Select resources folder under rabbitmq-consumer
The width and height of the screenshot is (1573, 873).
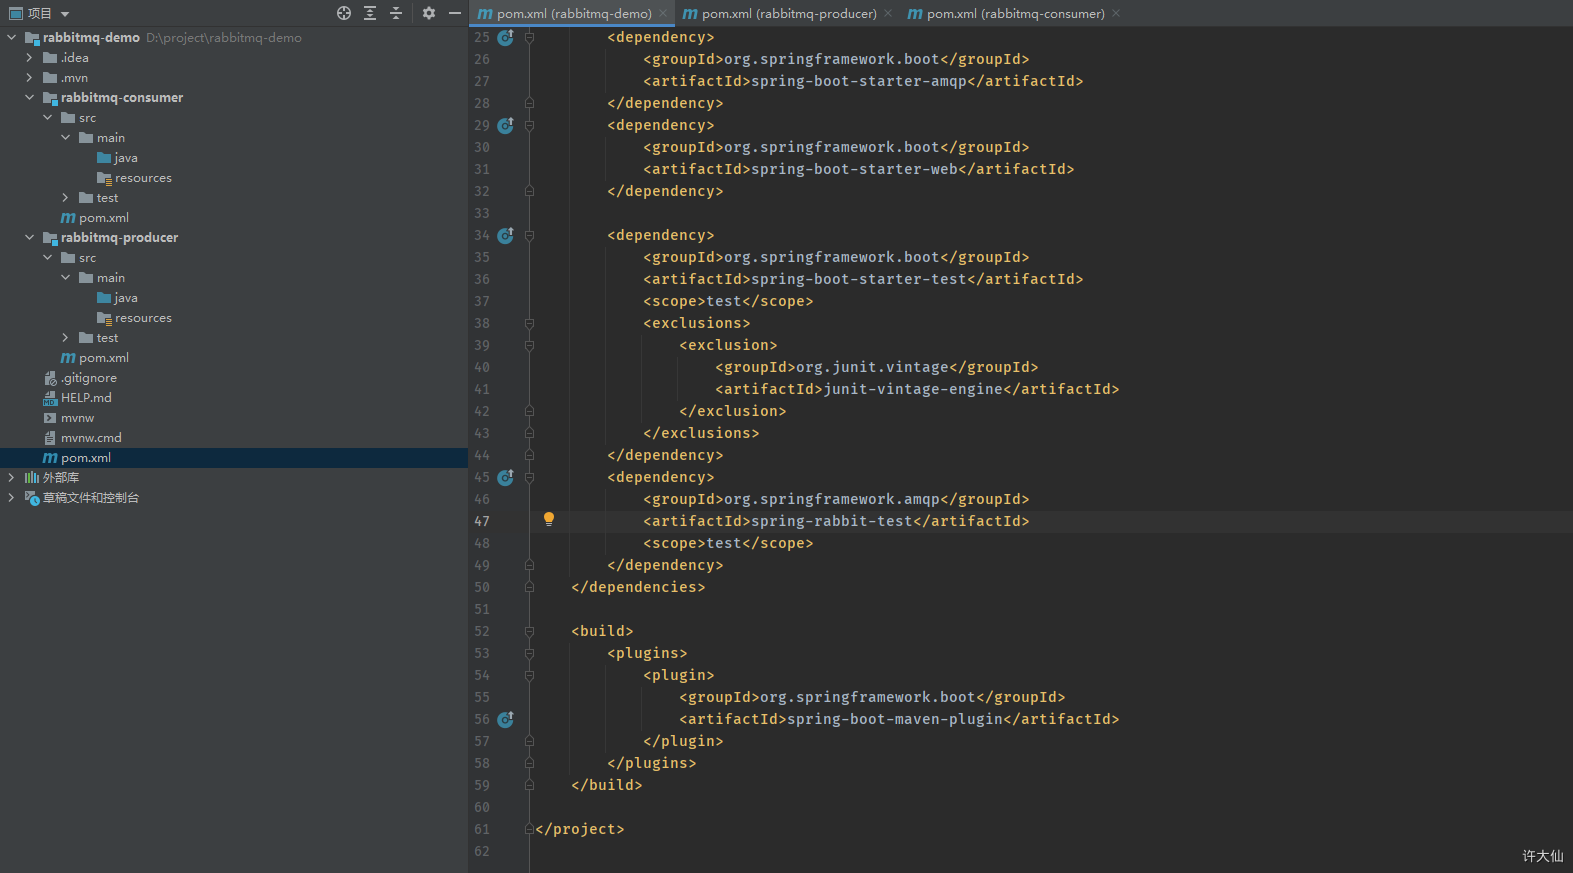click(134, 177)
